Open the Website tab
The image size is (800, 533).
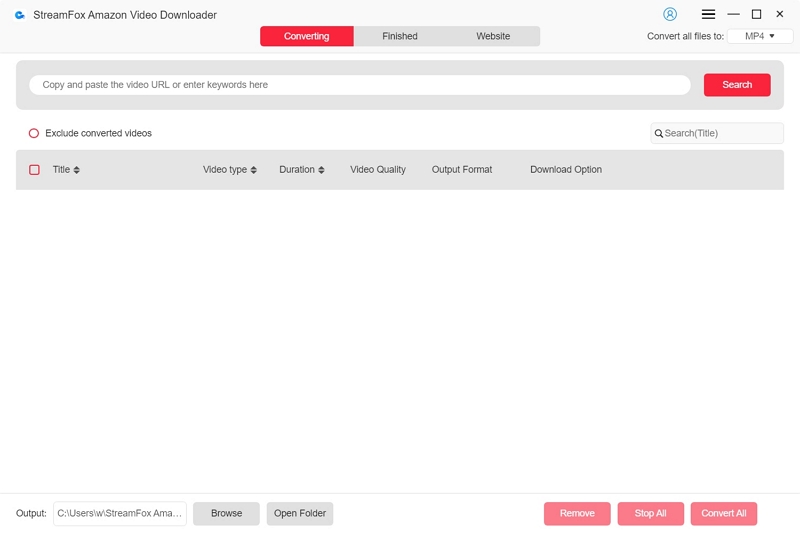point(493,36)
